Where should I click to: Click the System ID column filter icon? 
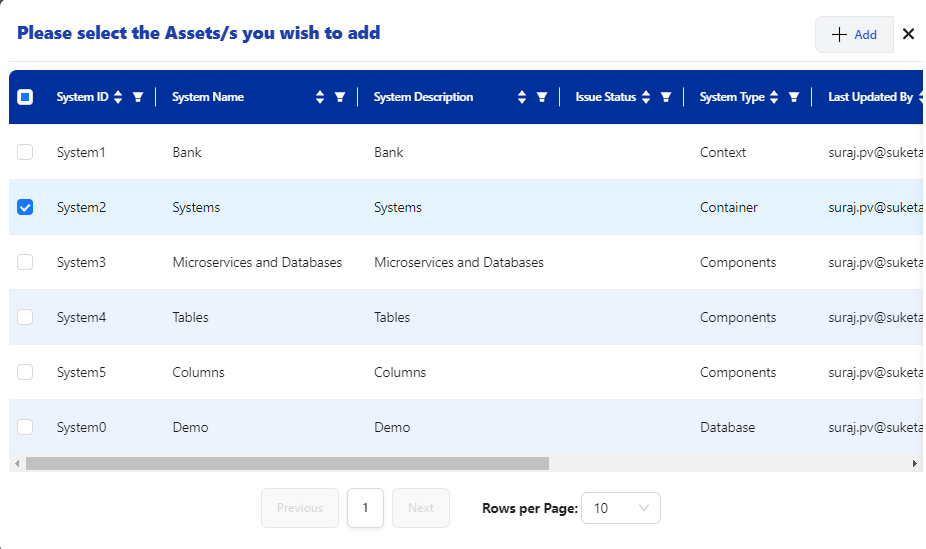click(x=138, y=97)
